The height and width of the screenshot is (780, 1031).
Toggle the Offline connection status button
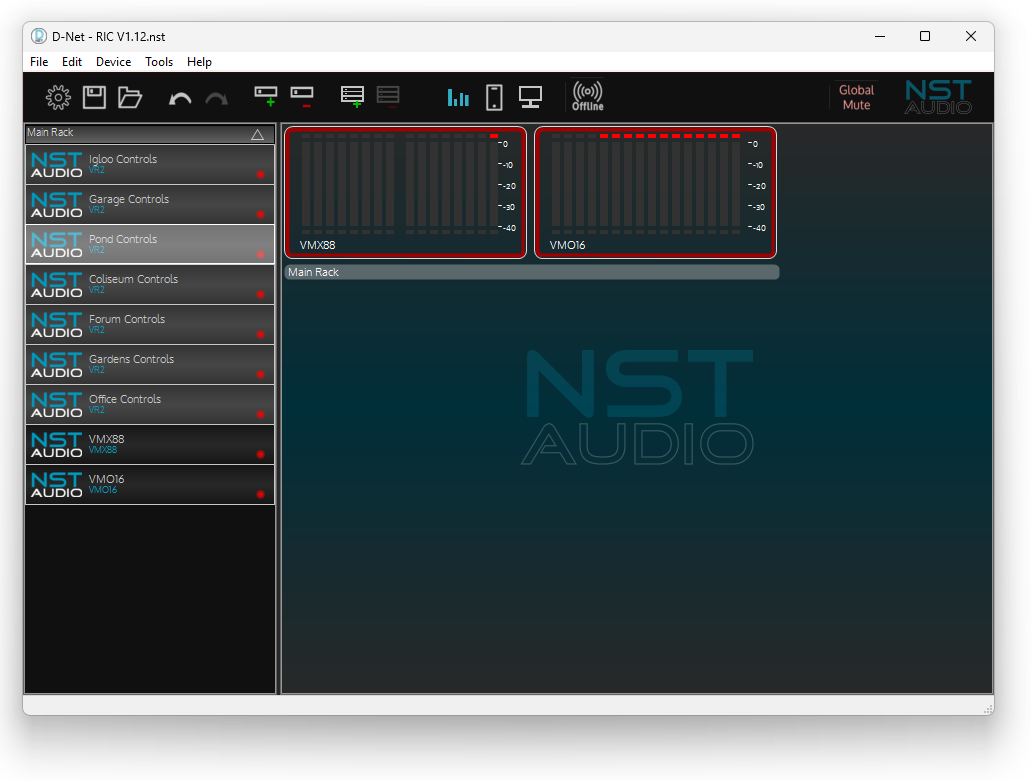[587, 96]
